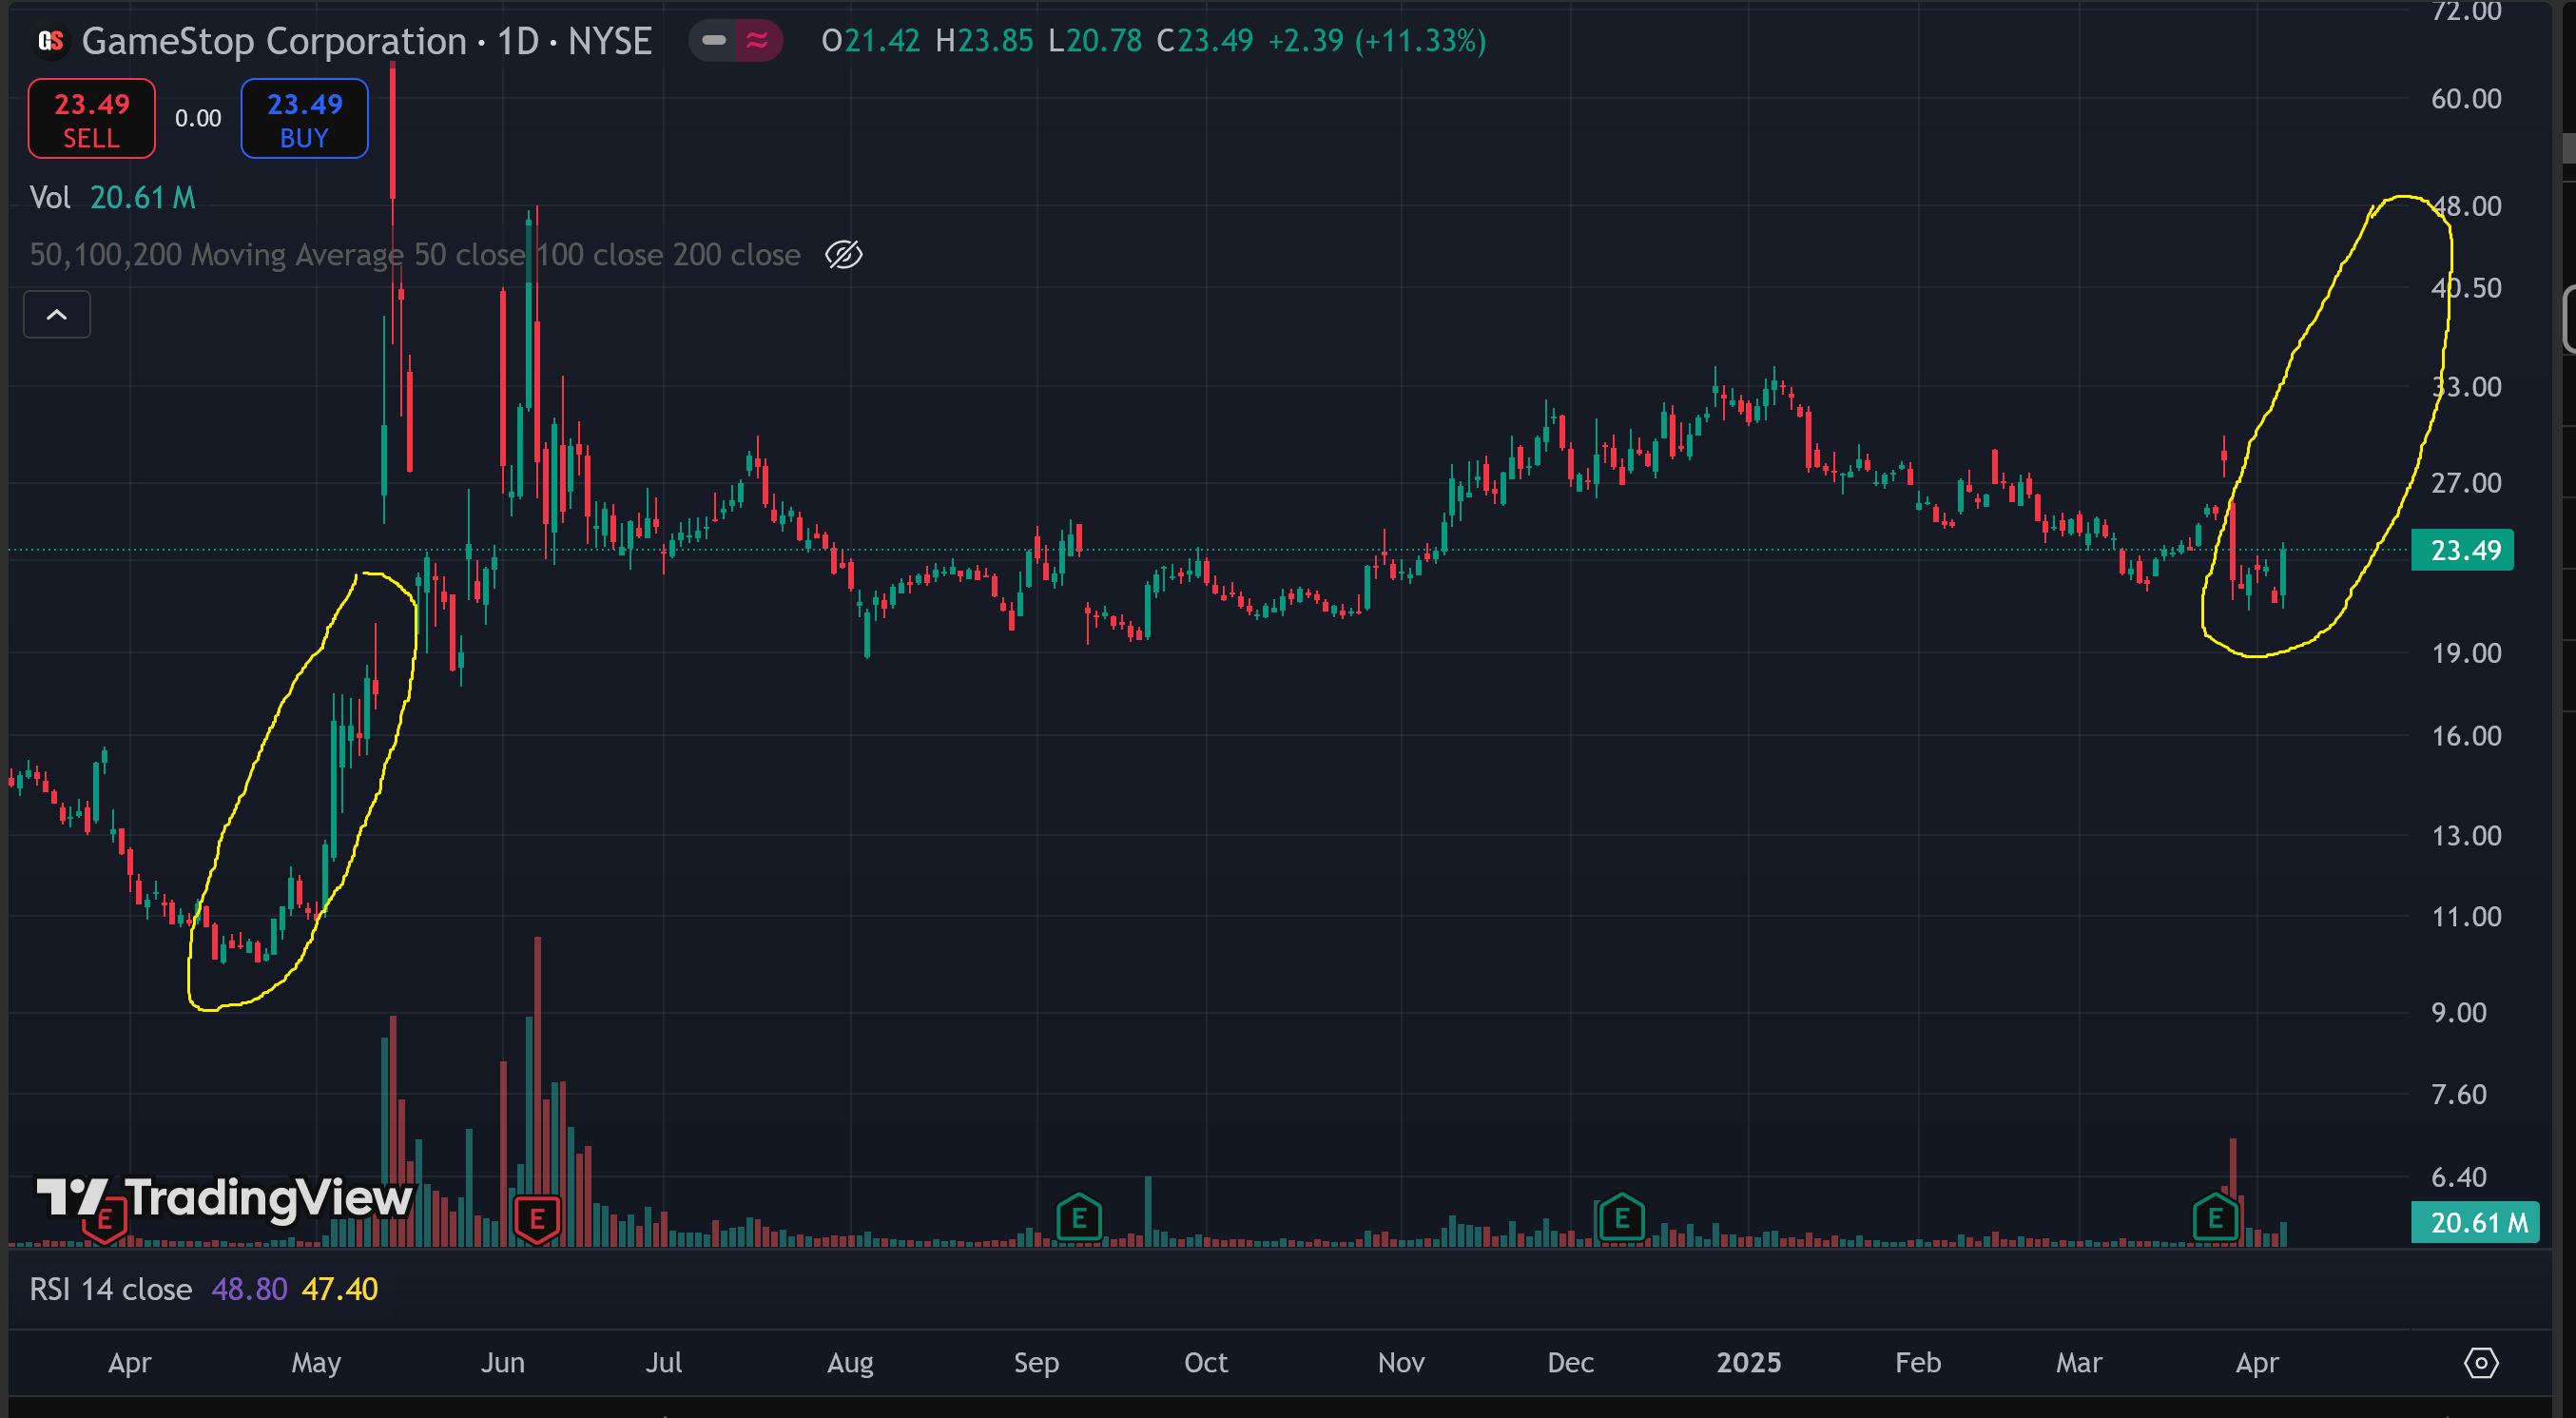The image size is (2576, 1418).
Task: Collapse the indicator legend with chevron
Action: [57, 315]
